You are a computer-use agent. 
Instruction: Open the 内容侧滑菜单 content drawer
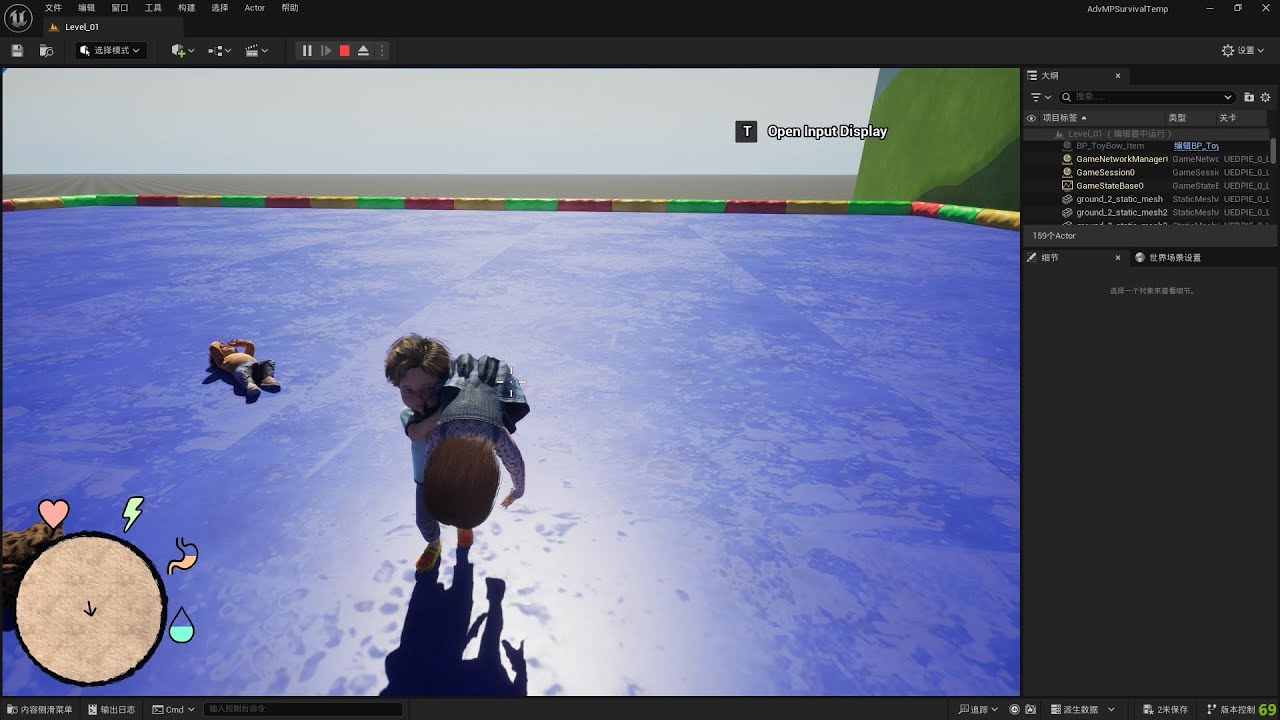(x=40, y=709)
